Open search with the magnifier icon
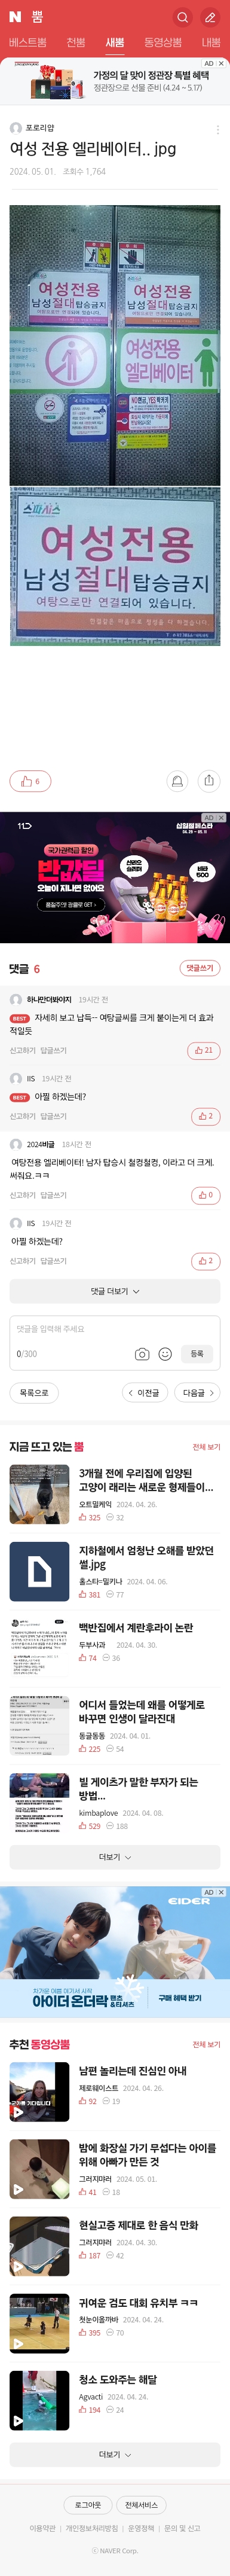Screen dimensions: 230x2576 coord(182,17)
